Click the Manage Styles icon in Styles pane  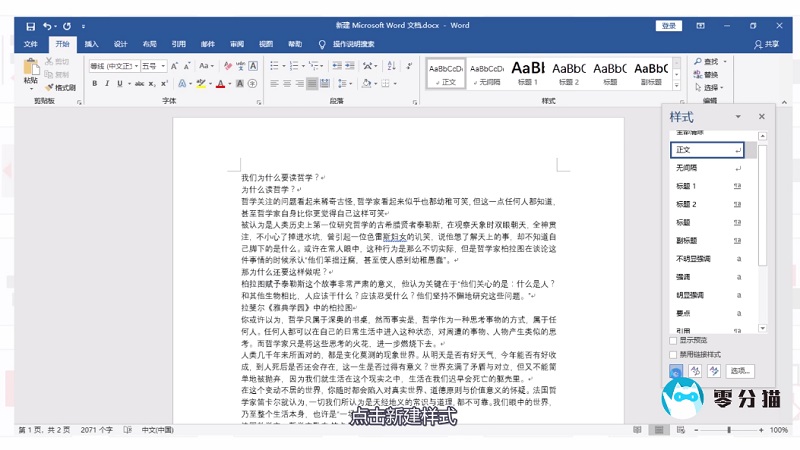point(711,371)
